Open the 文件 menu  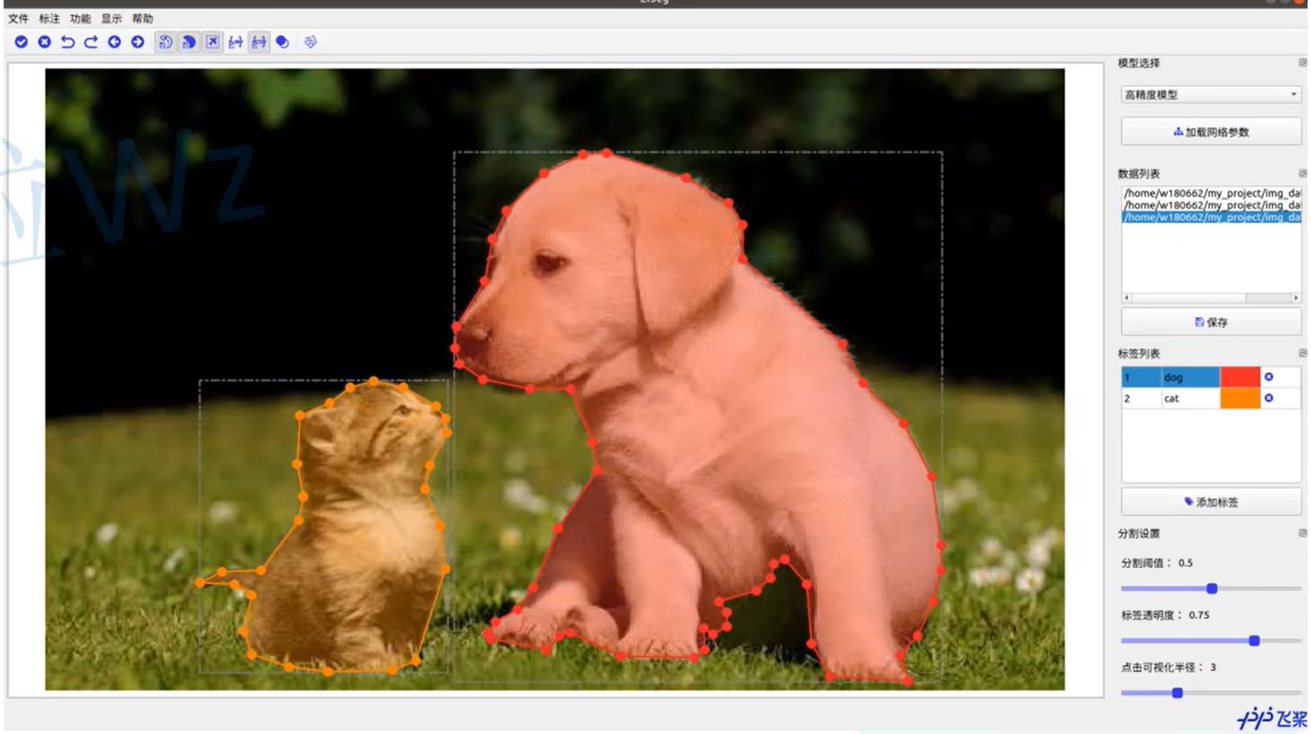tap(18, 19)
